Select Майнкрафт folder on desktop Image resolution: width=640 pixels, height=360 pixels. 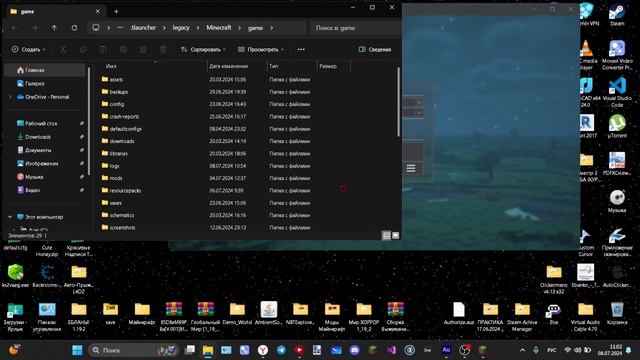142,313
